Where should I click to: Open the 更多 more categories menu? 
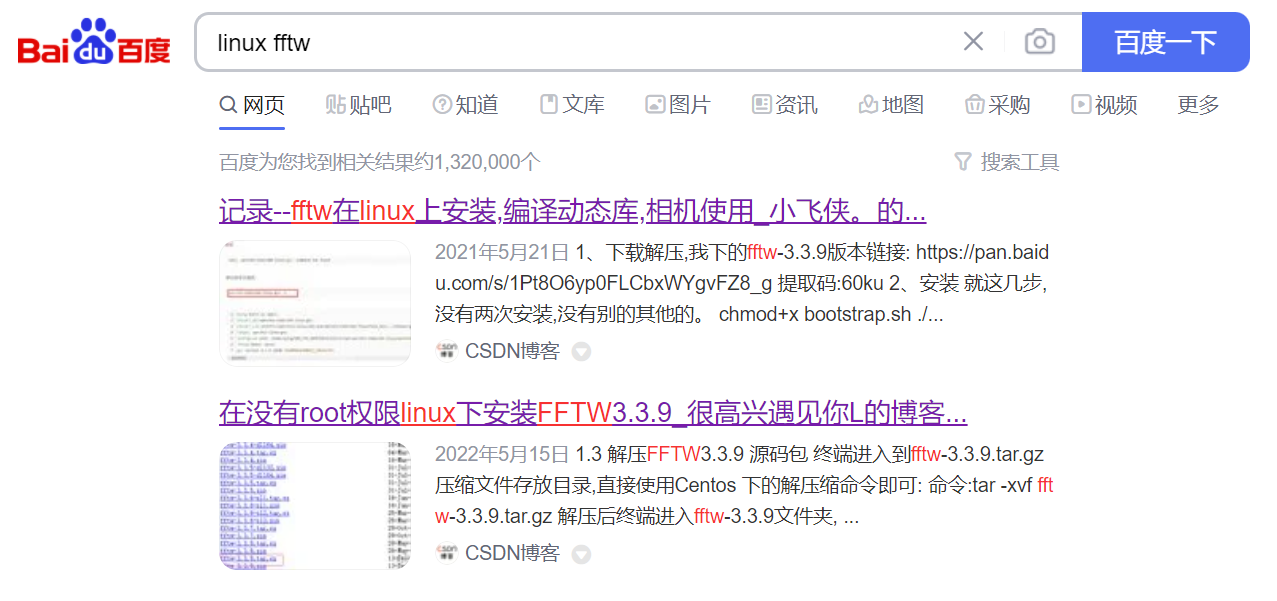pyautogui.click(x=1197, y=104)
